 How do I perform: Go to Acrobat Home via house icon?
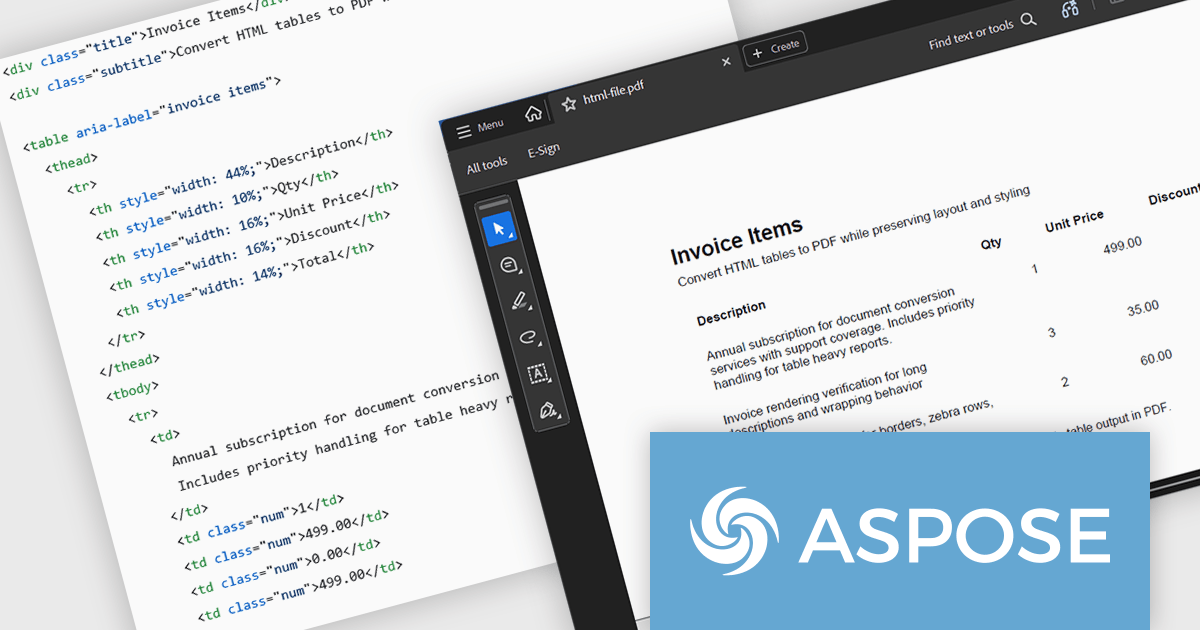pyautogui.click(x=534, y=113)
